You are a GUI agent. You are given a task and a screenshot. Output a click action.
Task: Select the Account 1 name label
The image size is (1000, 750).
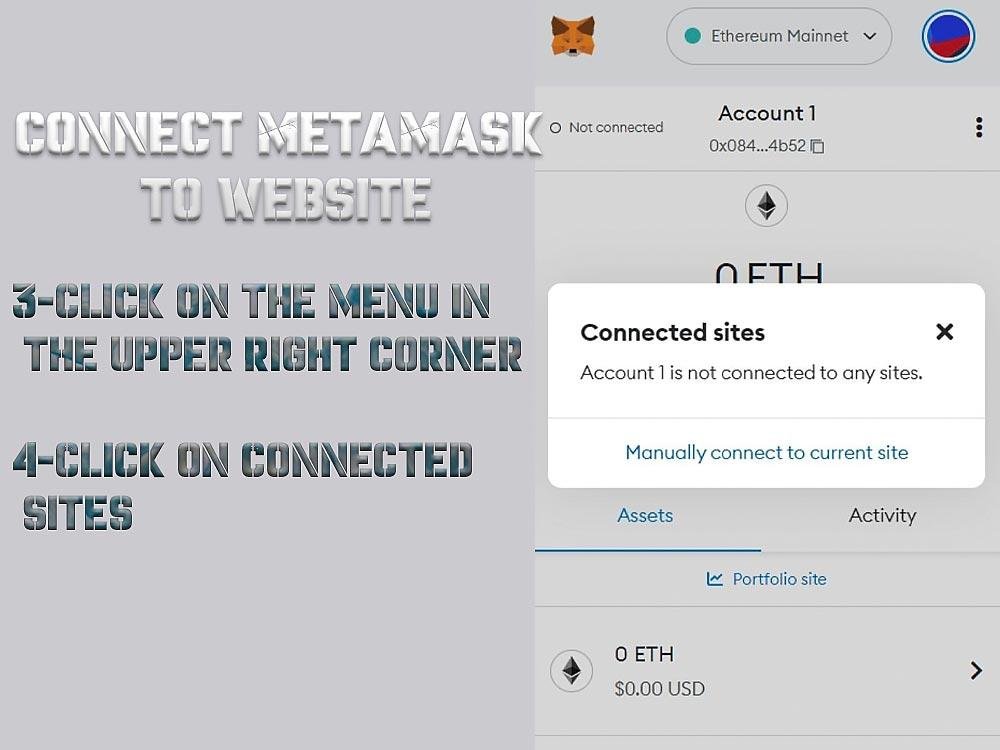(x=767, y=113)
